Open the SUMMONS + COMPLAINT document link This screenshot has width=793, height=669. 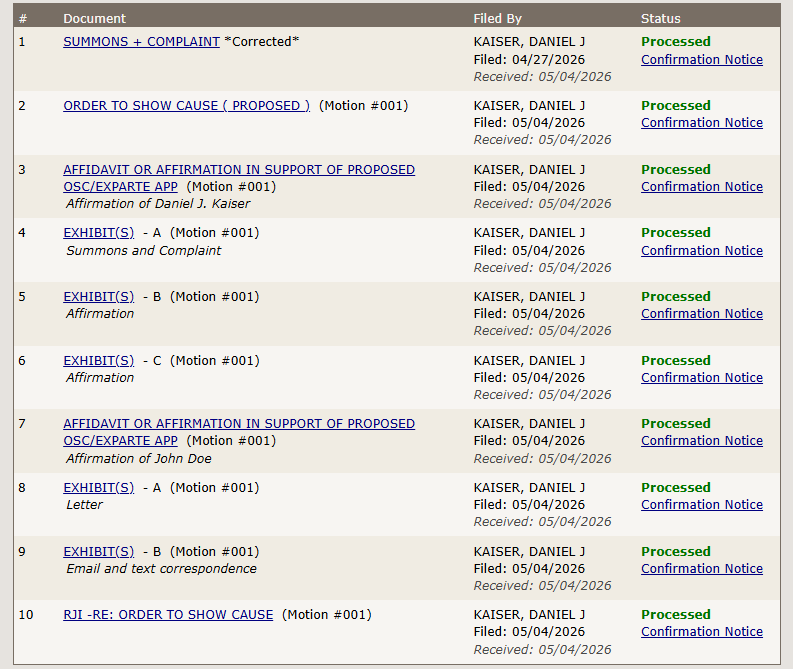[x=142, y=41]
